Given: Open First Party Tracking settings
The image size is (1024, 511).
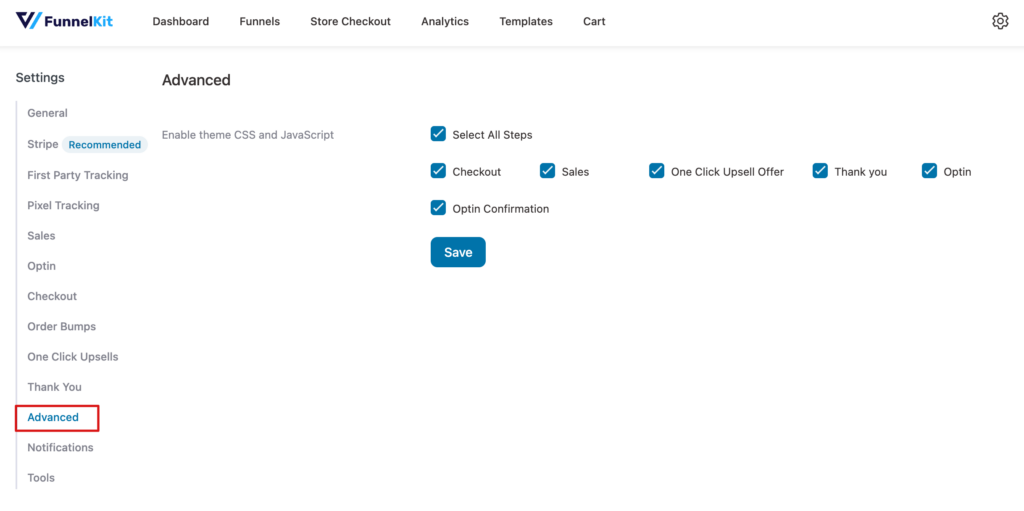Looking at the screenshot, I should click(x=78, y=175).
